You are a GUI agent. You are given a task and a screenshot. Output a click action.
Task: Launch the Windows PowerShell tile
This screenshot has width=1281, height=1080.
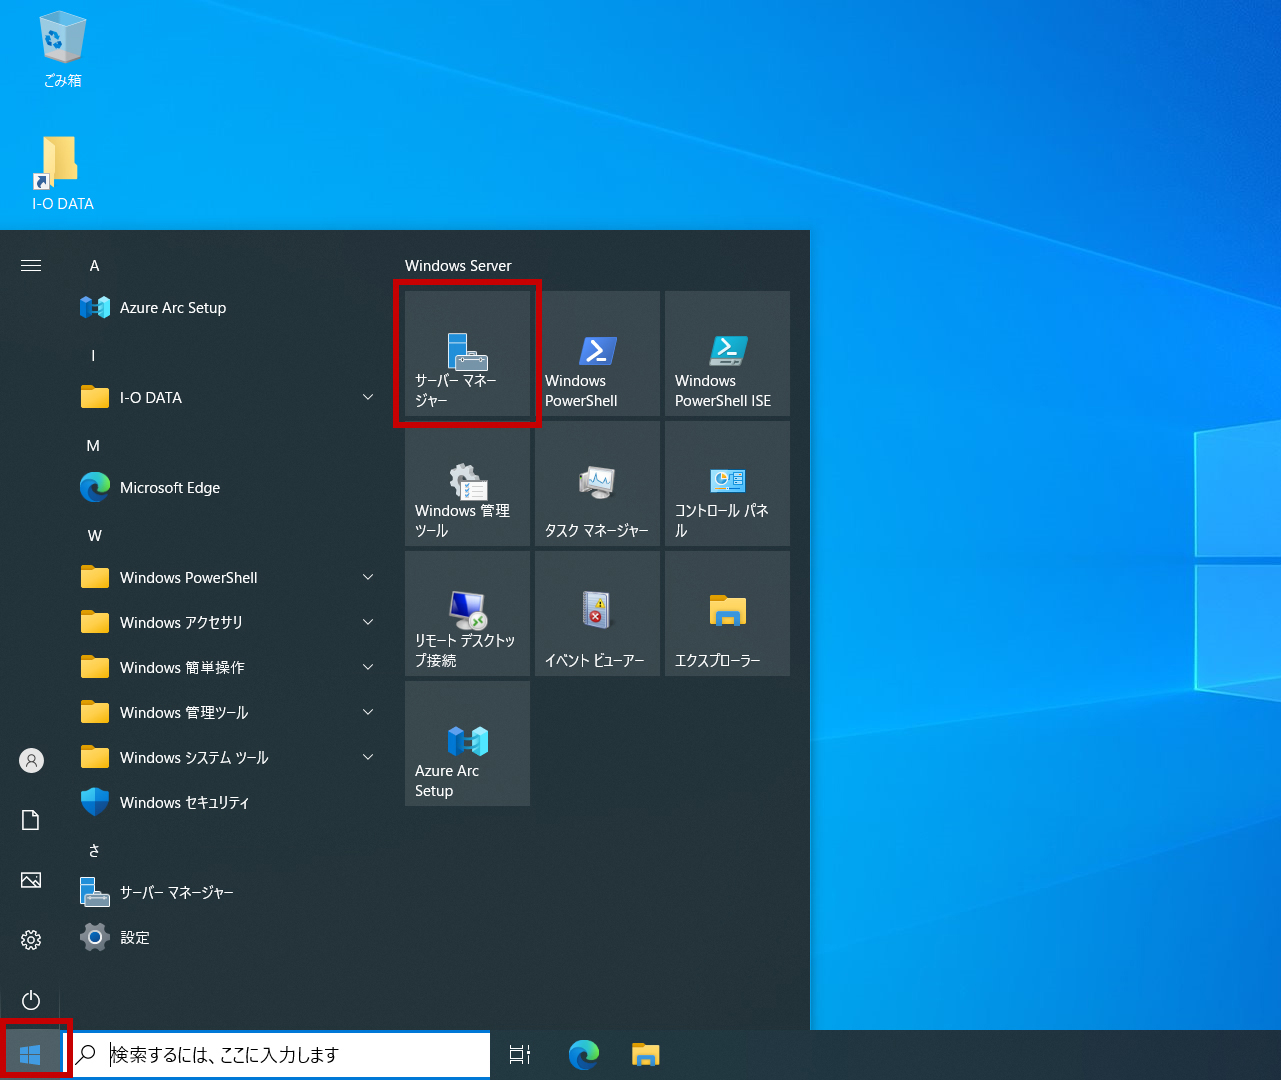pos(597,353)
